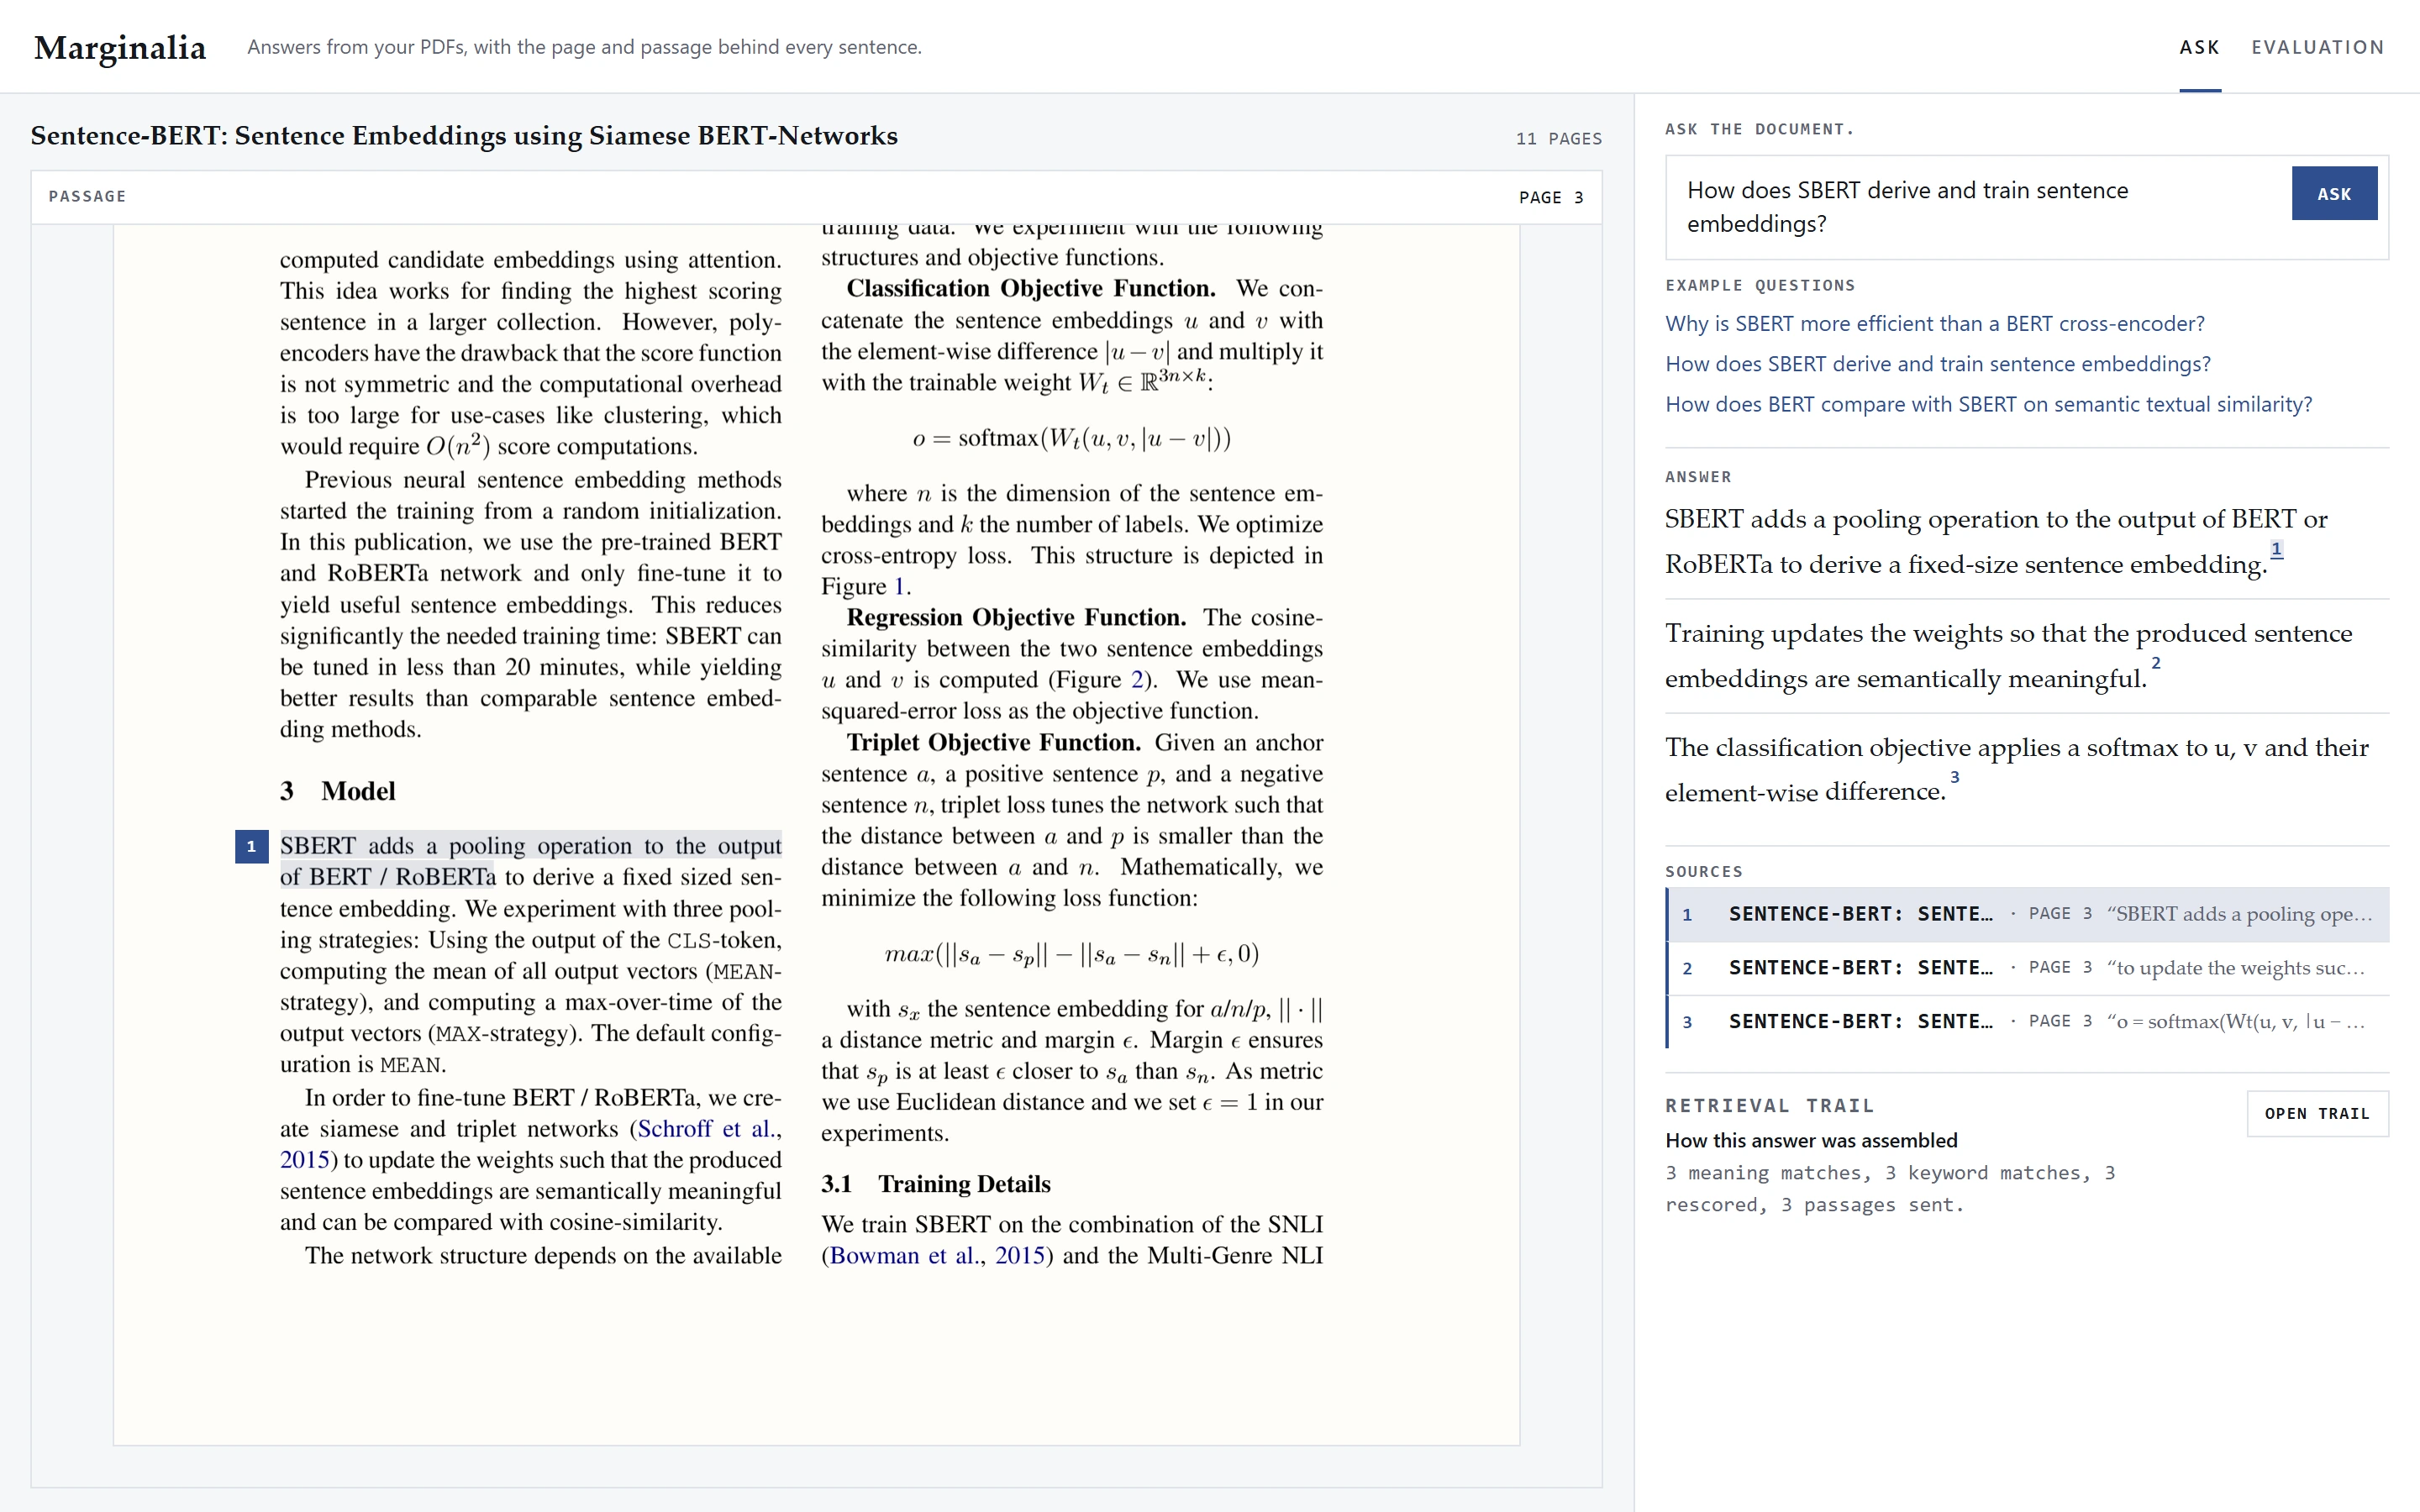Screen dimensions: 2420x1512
Task: Click the answer sentence 'Training updates the weights…'
Action: coord(2008,656)
